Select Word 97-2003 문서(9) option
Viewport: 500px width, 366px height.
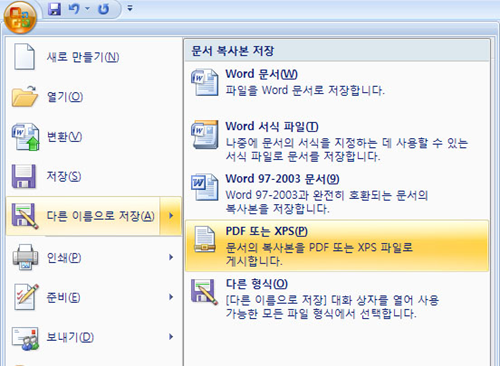[x=282, y=179]
